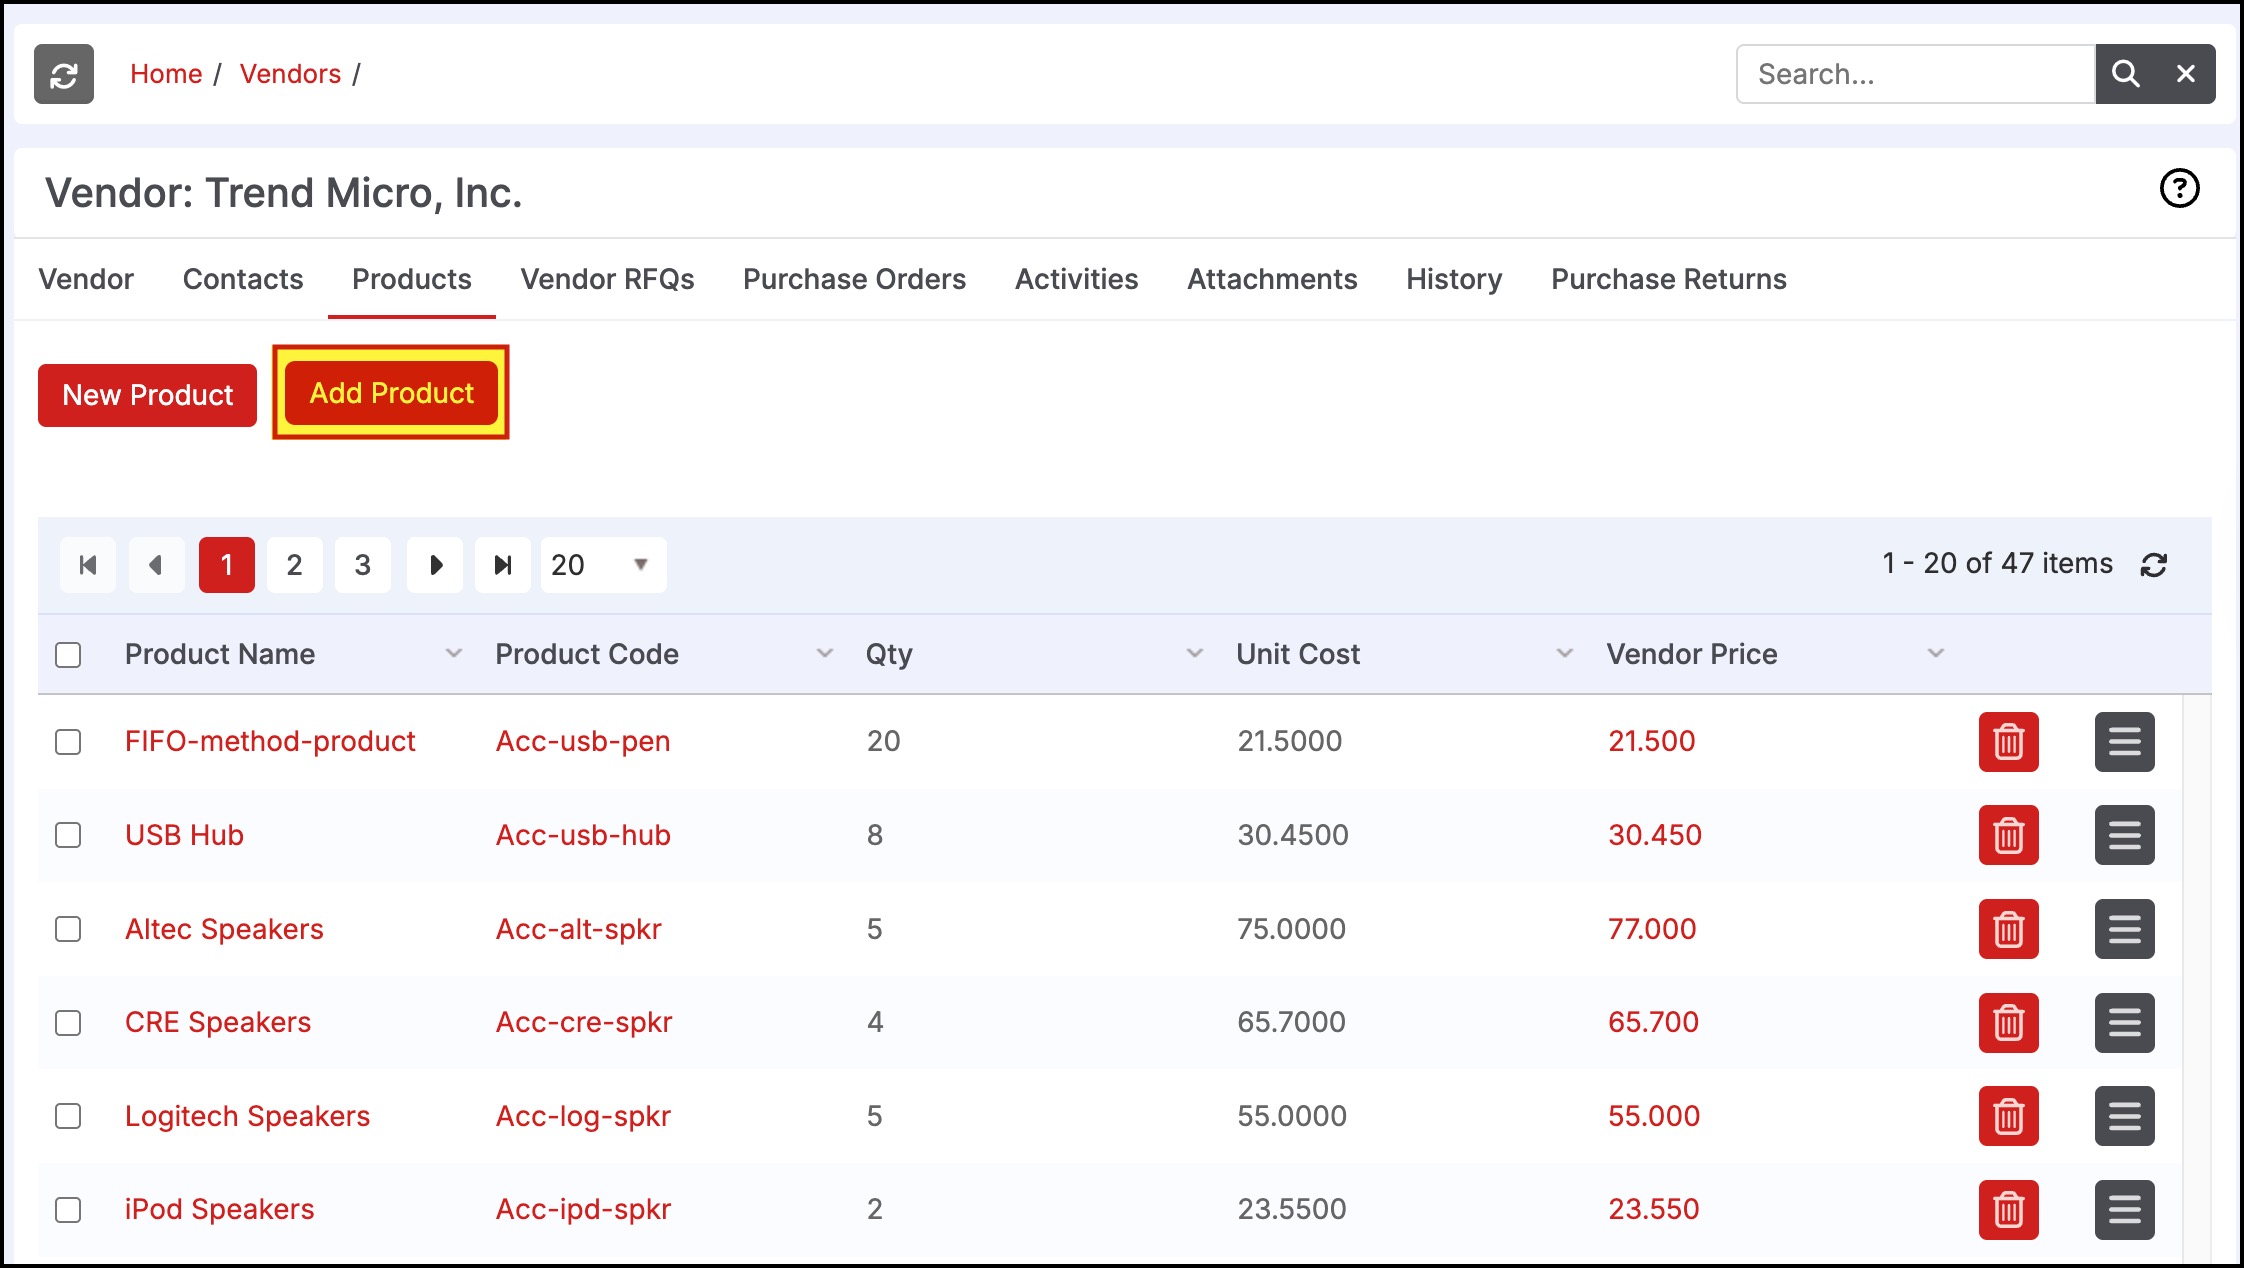Sort by the Unit Cost column header
The width and height of the screenshot is (2244, 1268).
click(1298, 654)
